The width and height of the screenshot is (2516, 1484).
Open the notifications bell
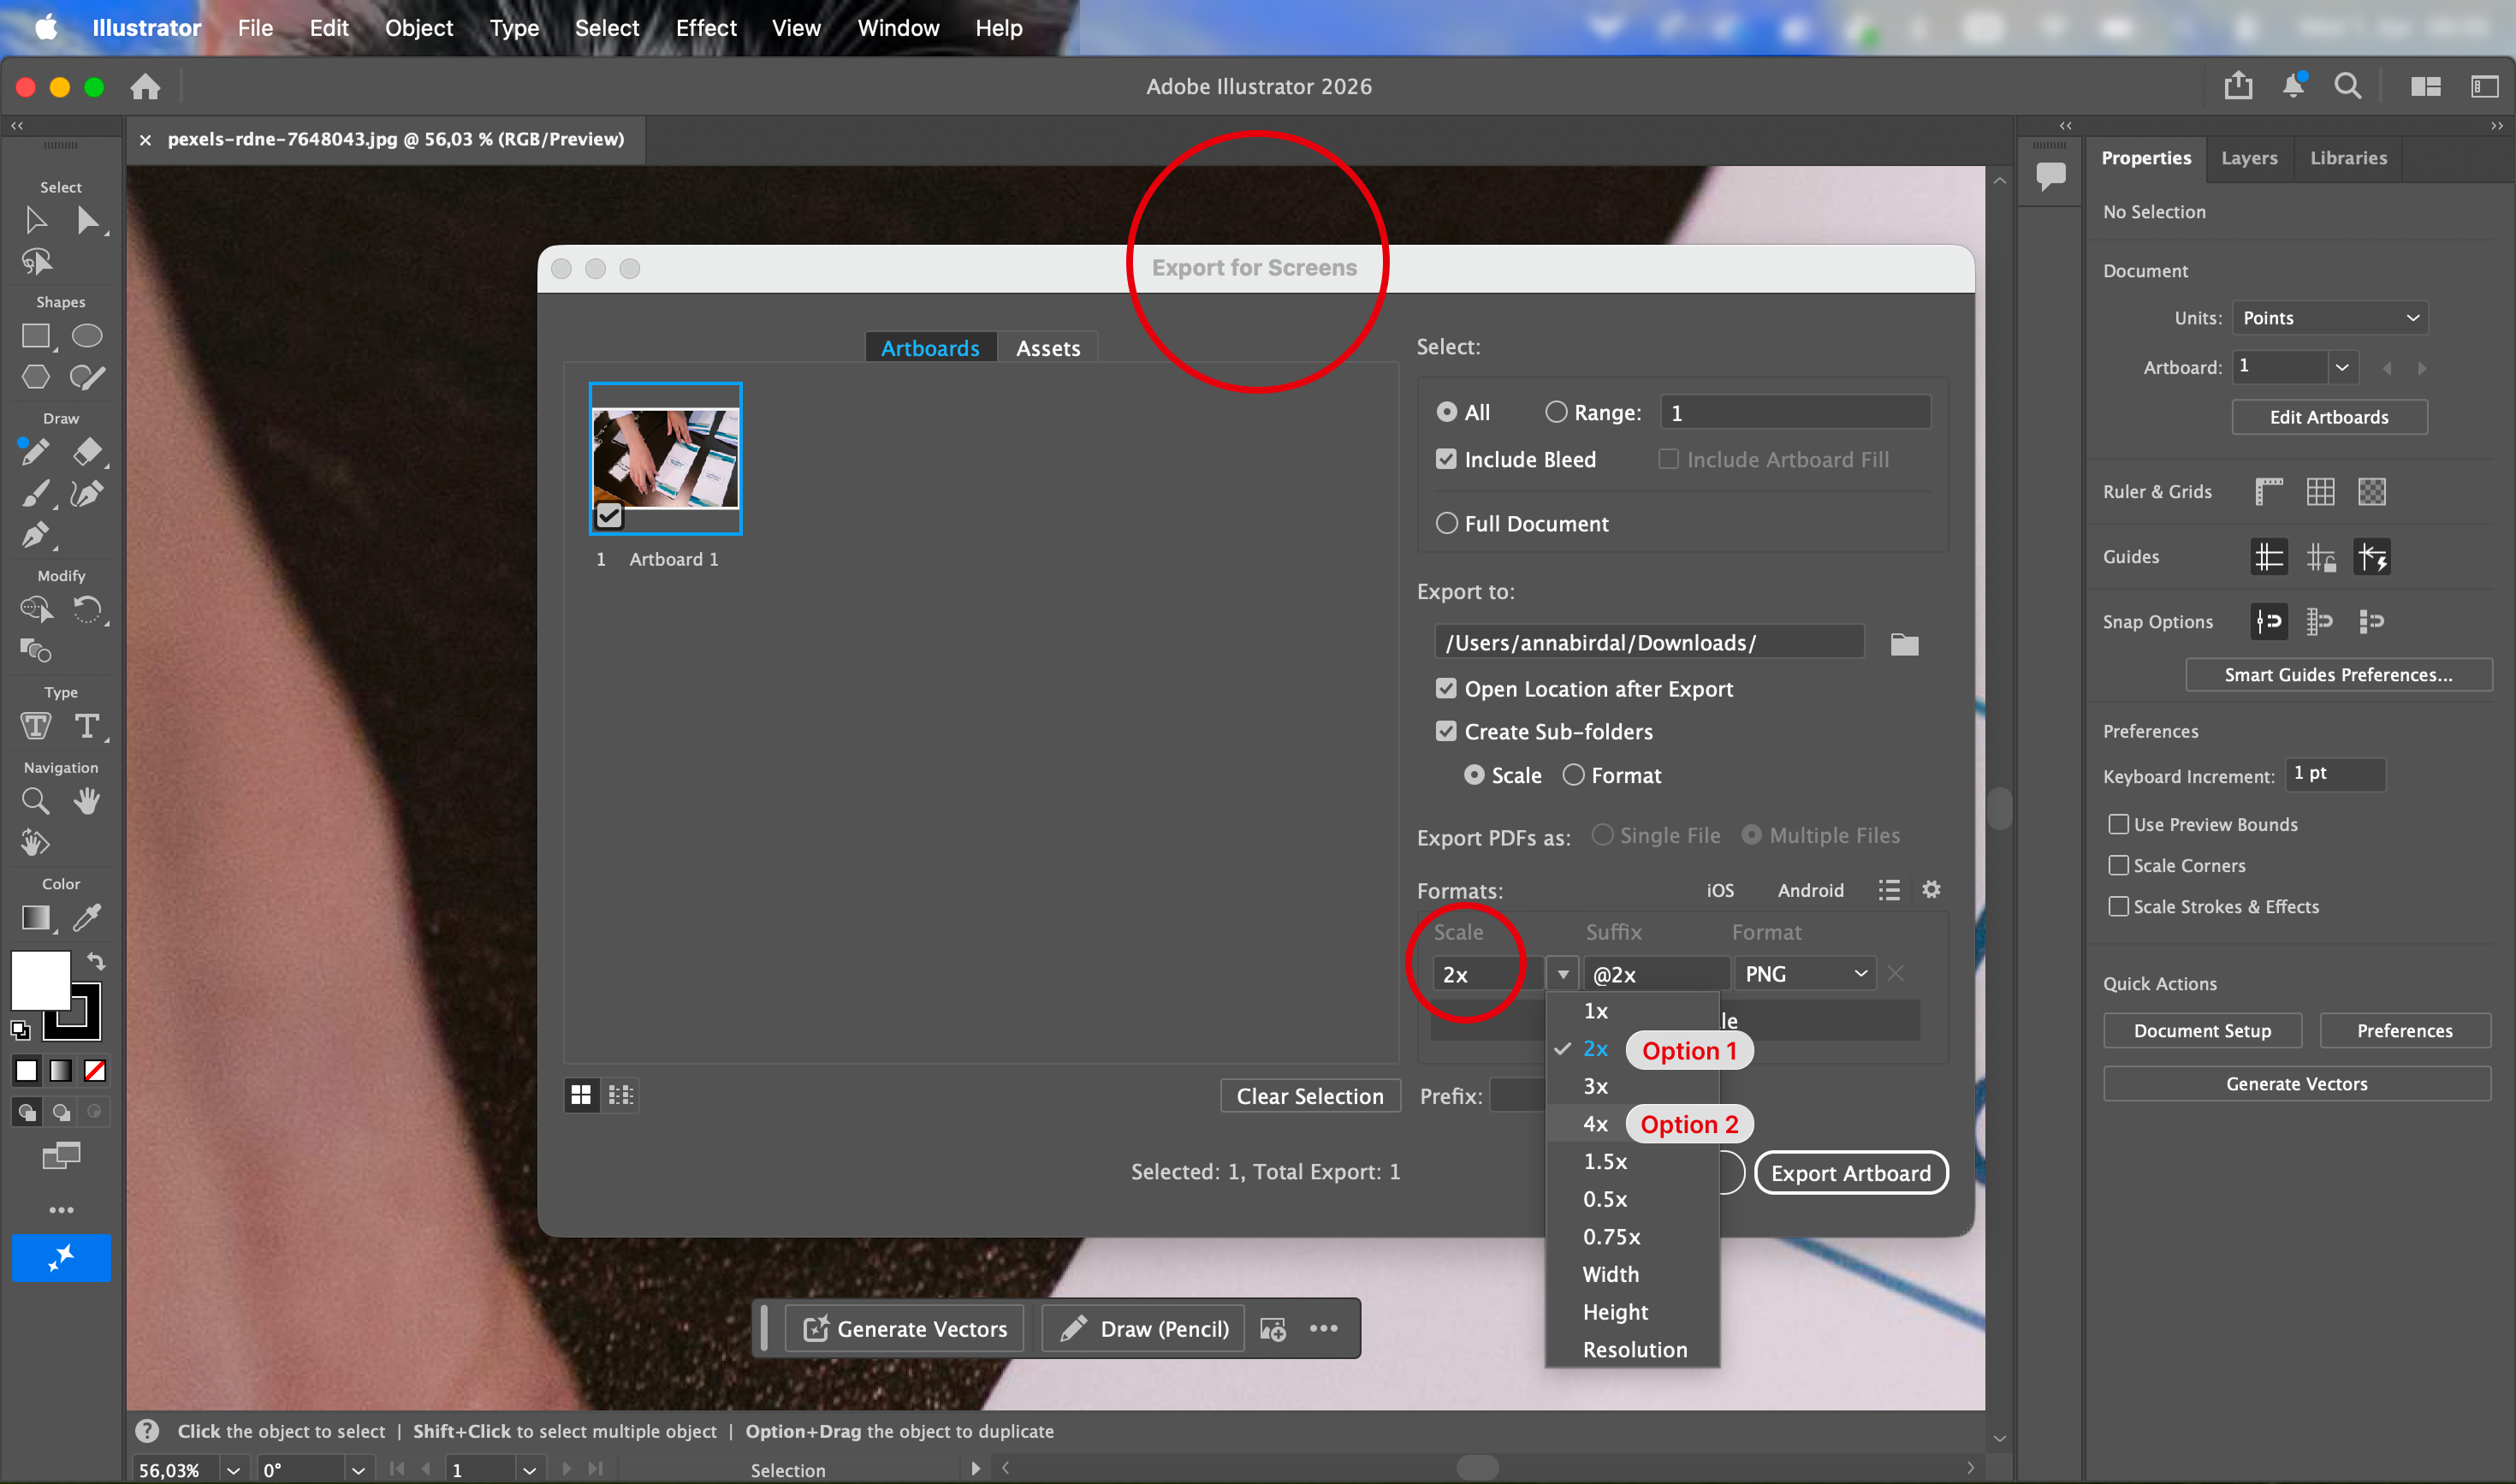click(2293, 86)
